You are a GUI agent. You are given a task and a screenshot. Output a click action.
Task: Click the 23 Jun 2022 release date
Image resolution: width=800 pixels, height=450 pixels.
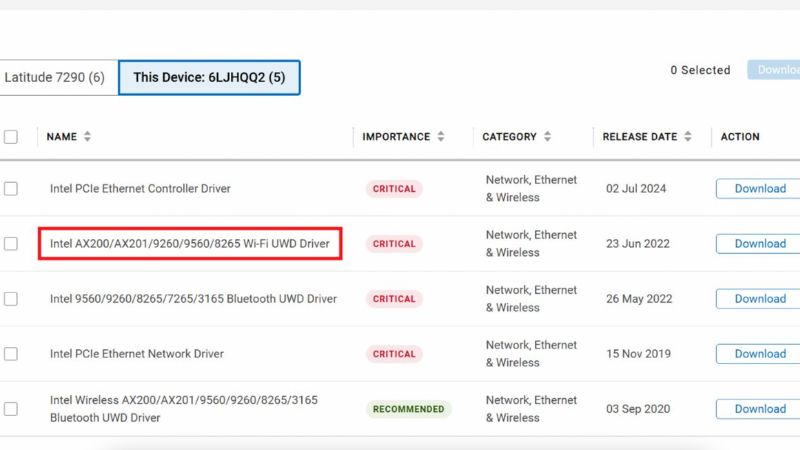pos(638,244)
